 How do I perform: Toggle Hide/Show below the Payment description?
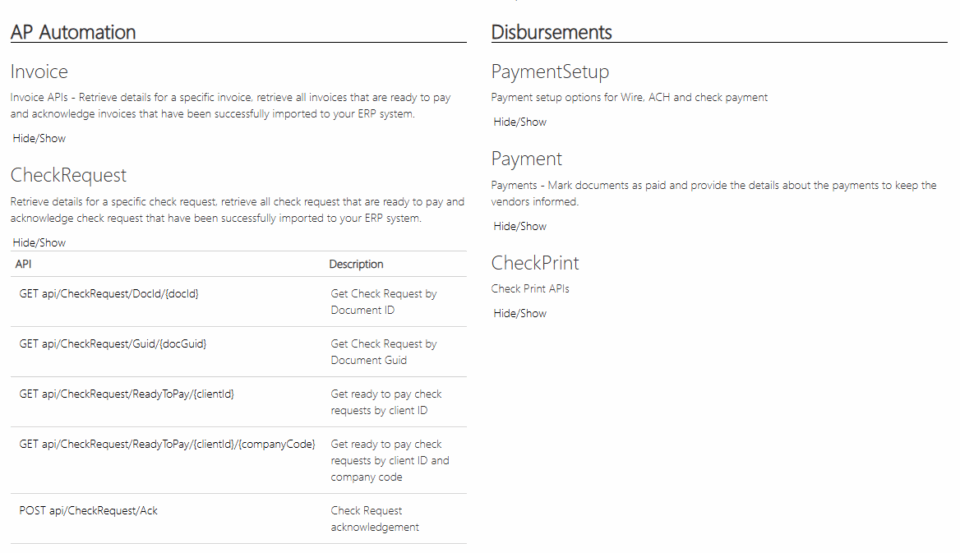pos(520,226)
